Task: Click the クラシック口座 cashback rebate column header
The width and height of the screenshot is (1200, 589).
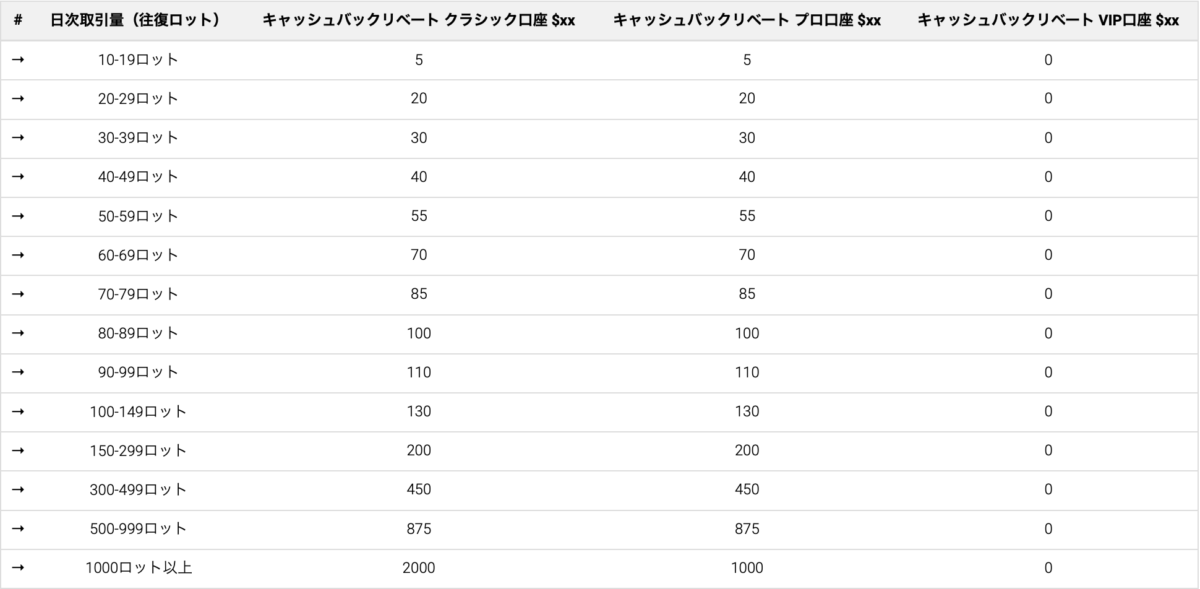Action: [418, 21]
